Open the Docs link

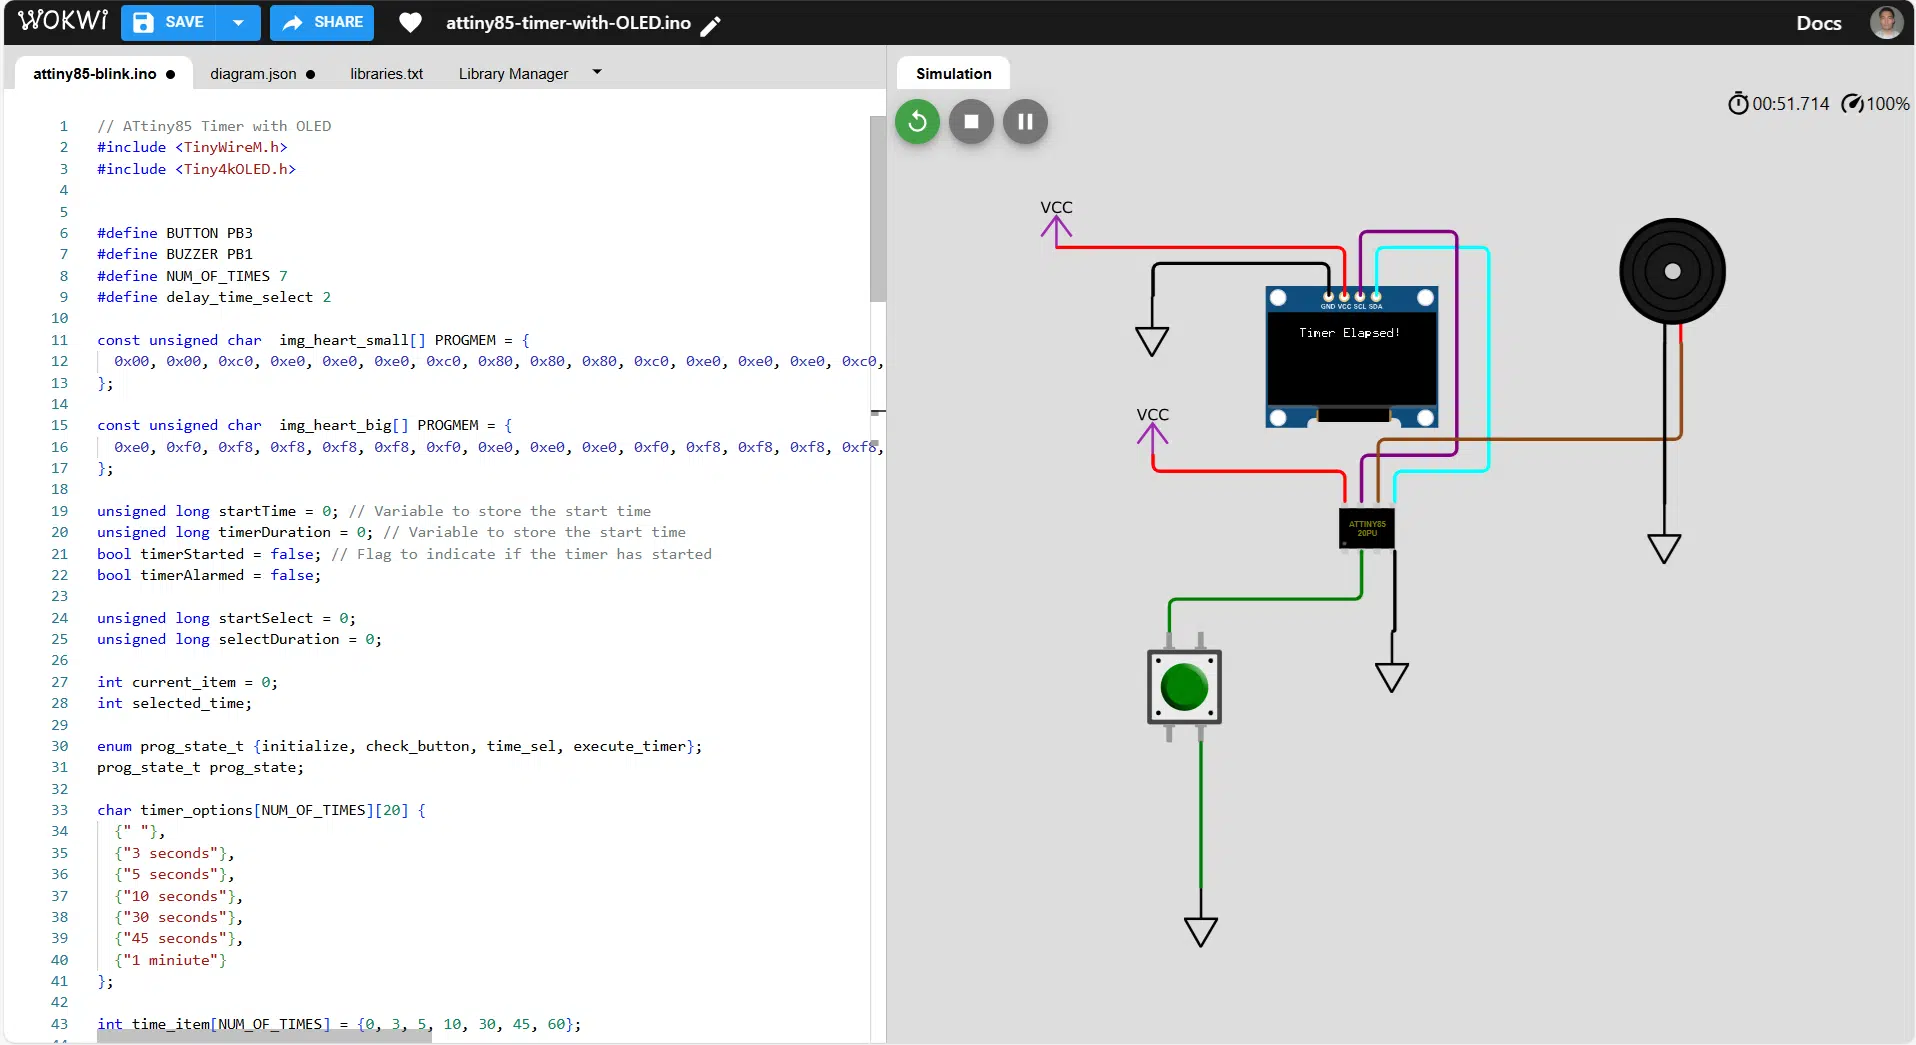pyautogui.click(x=1818, y=23)
